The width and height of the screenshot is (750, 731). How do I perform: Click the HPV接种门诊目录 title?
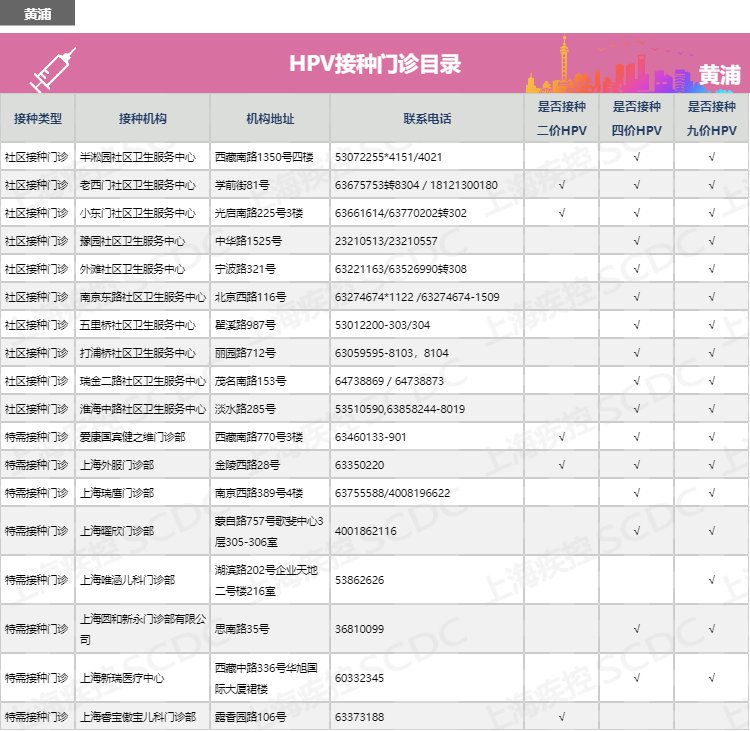pyautogui.click(x=375, y=65)
